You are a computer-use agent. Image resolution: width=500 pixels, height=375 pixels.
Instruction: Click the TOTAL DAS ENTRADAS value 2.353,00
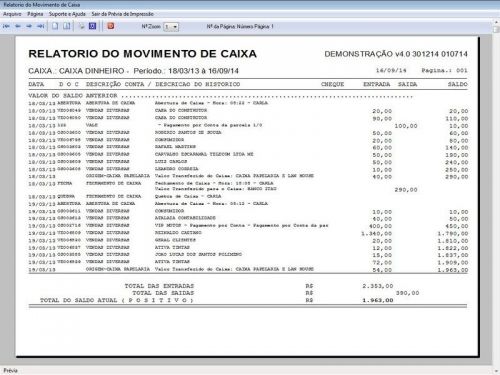click(378, 286)
